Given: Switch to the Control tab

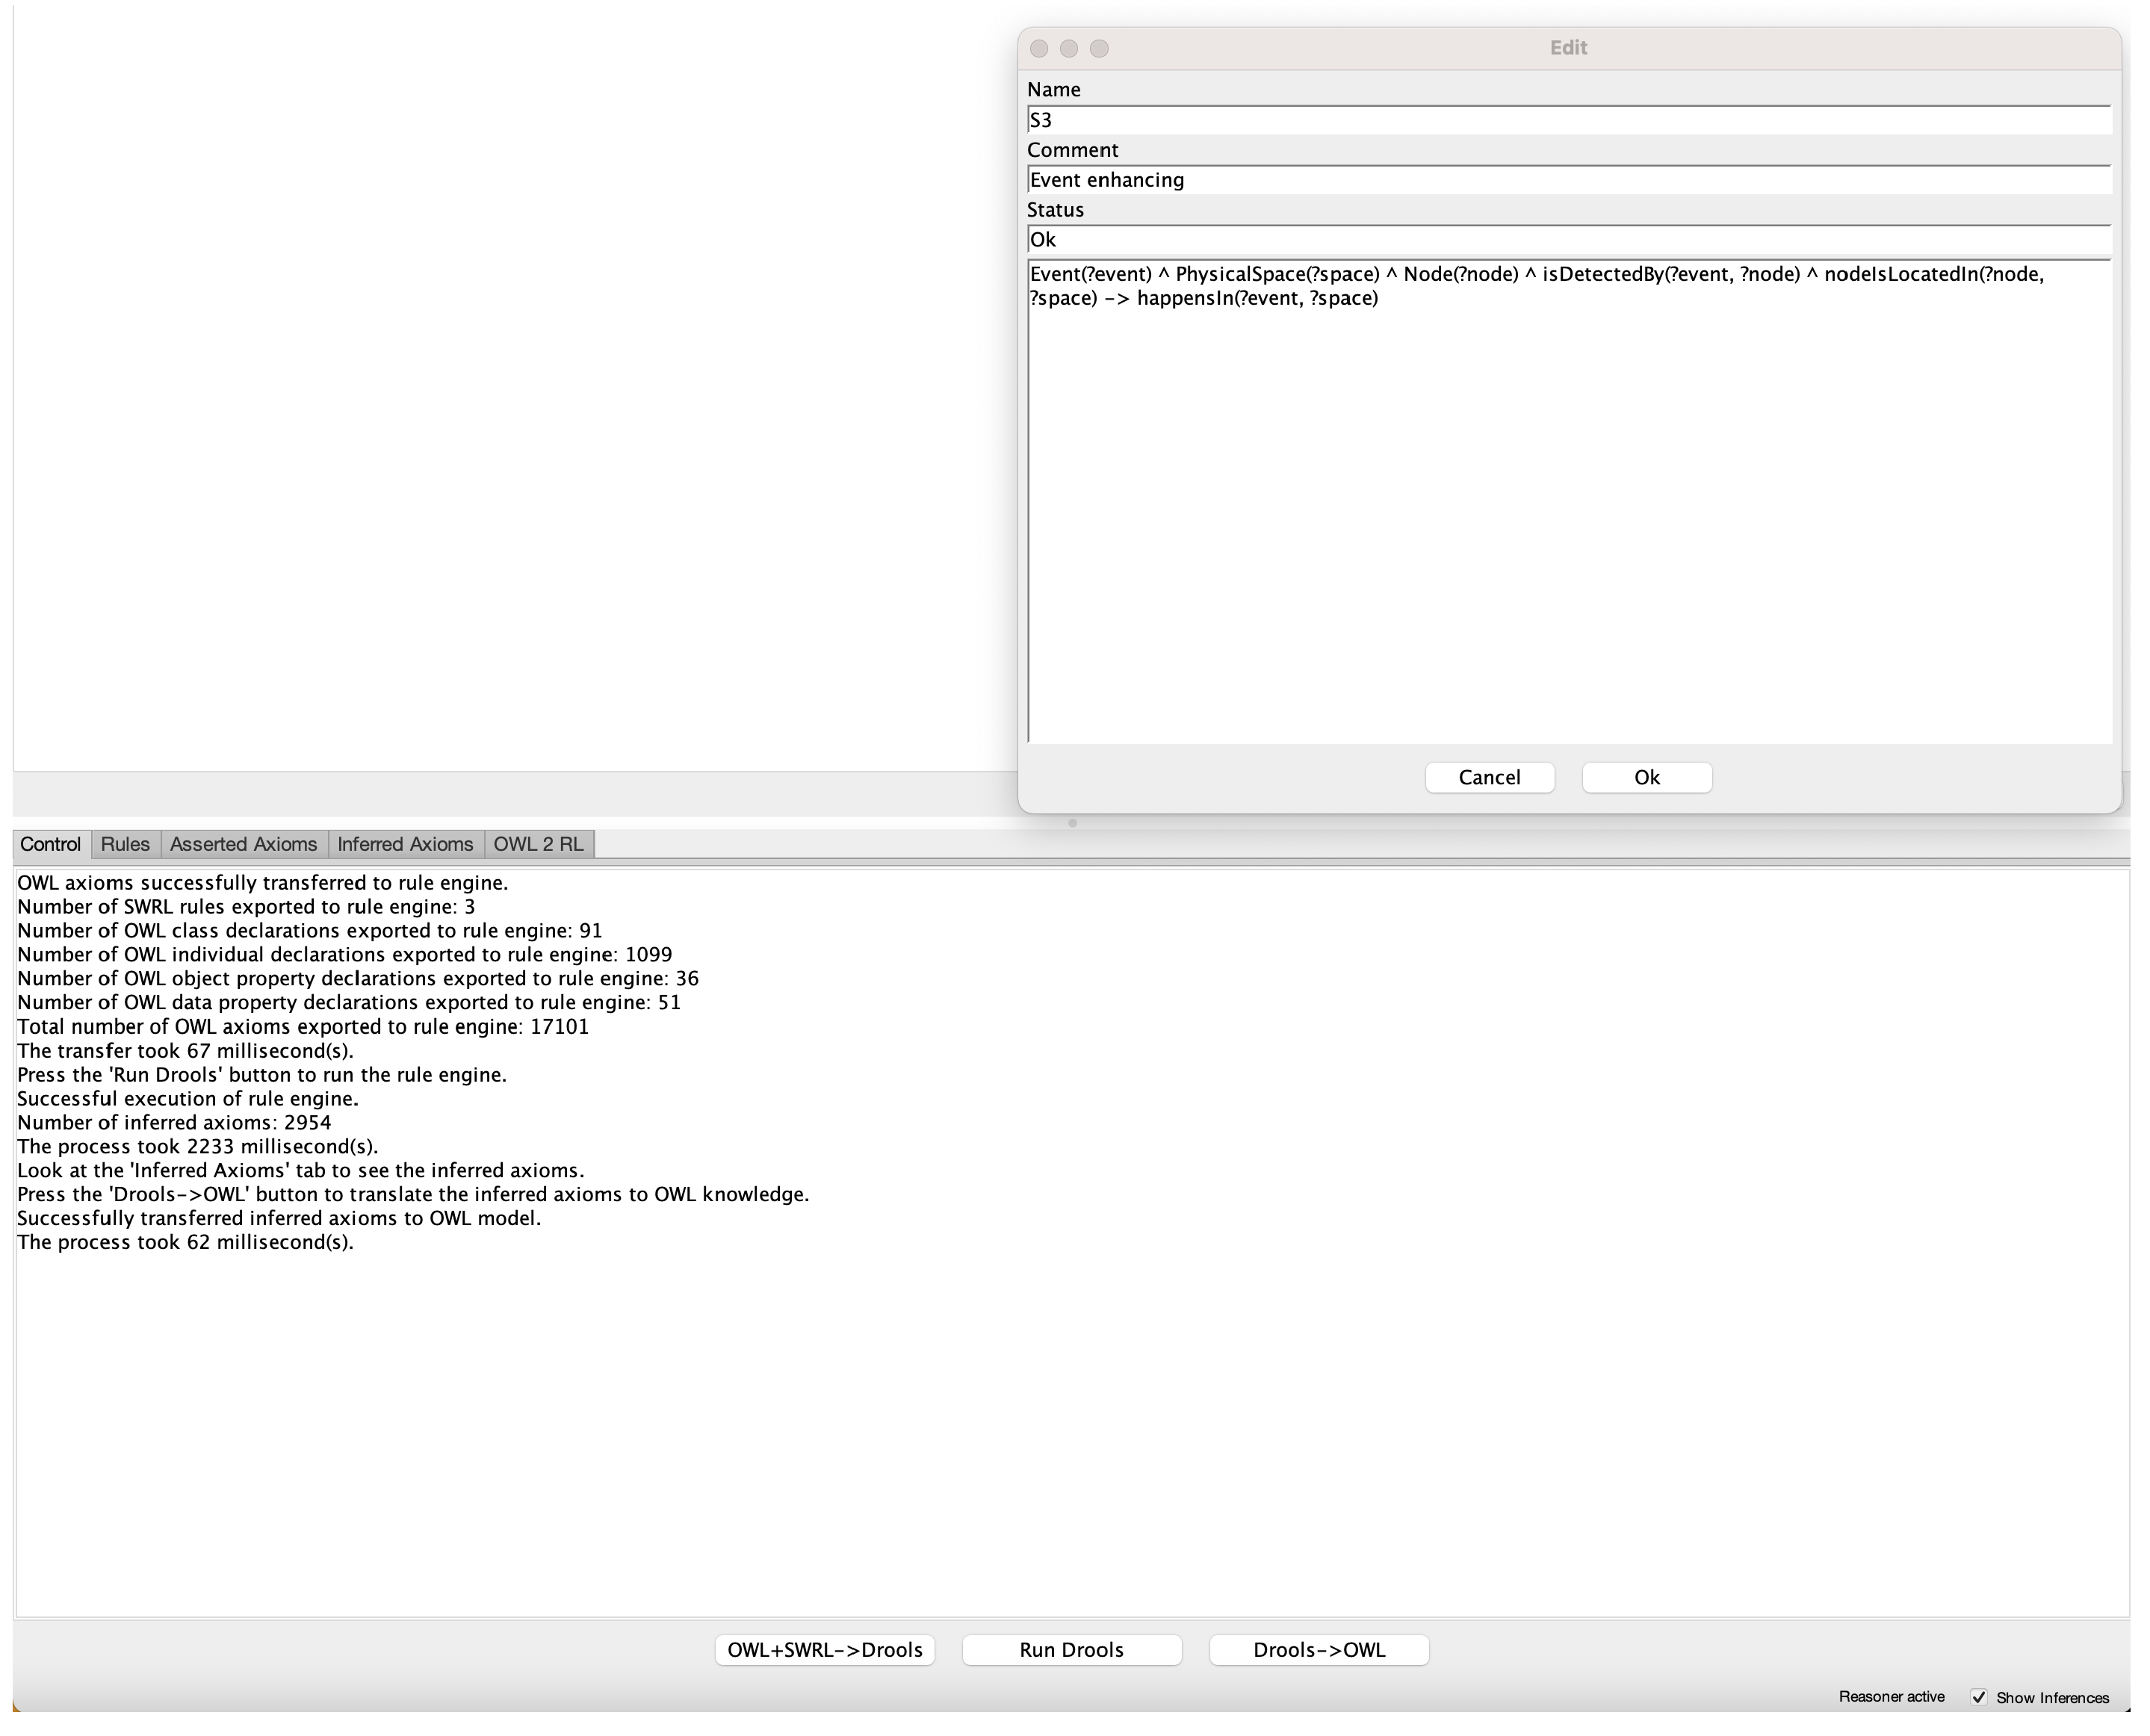Looking at the screenshot, I should (50, 844).
